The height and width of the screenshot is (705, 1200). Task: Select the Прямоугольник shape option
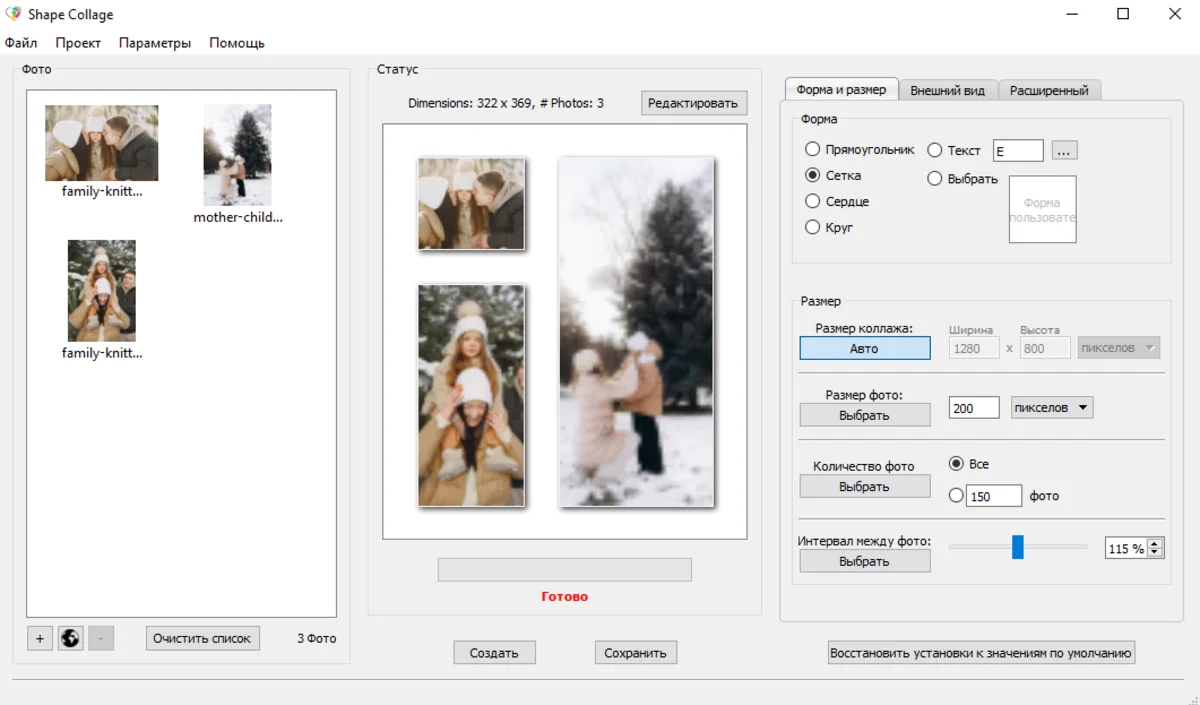pos(813,150)
